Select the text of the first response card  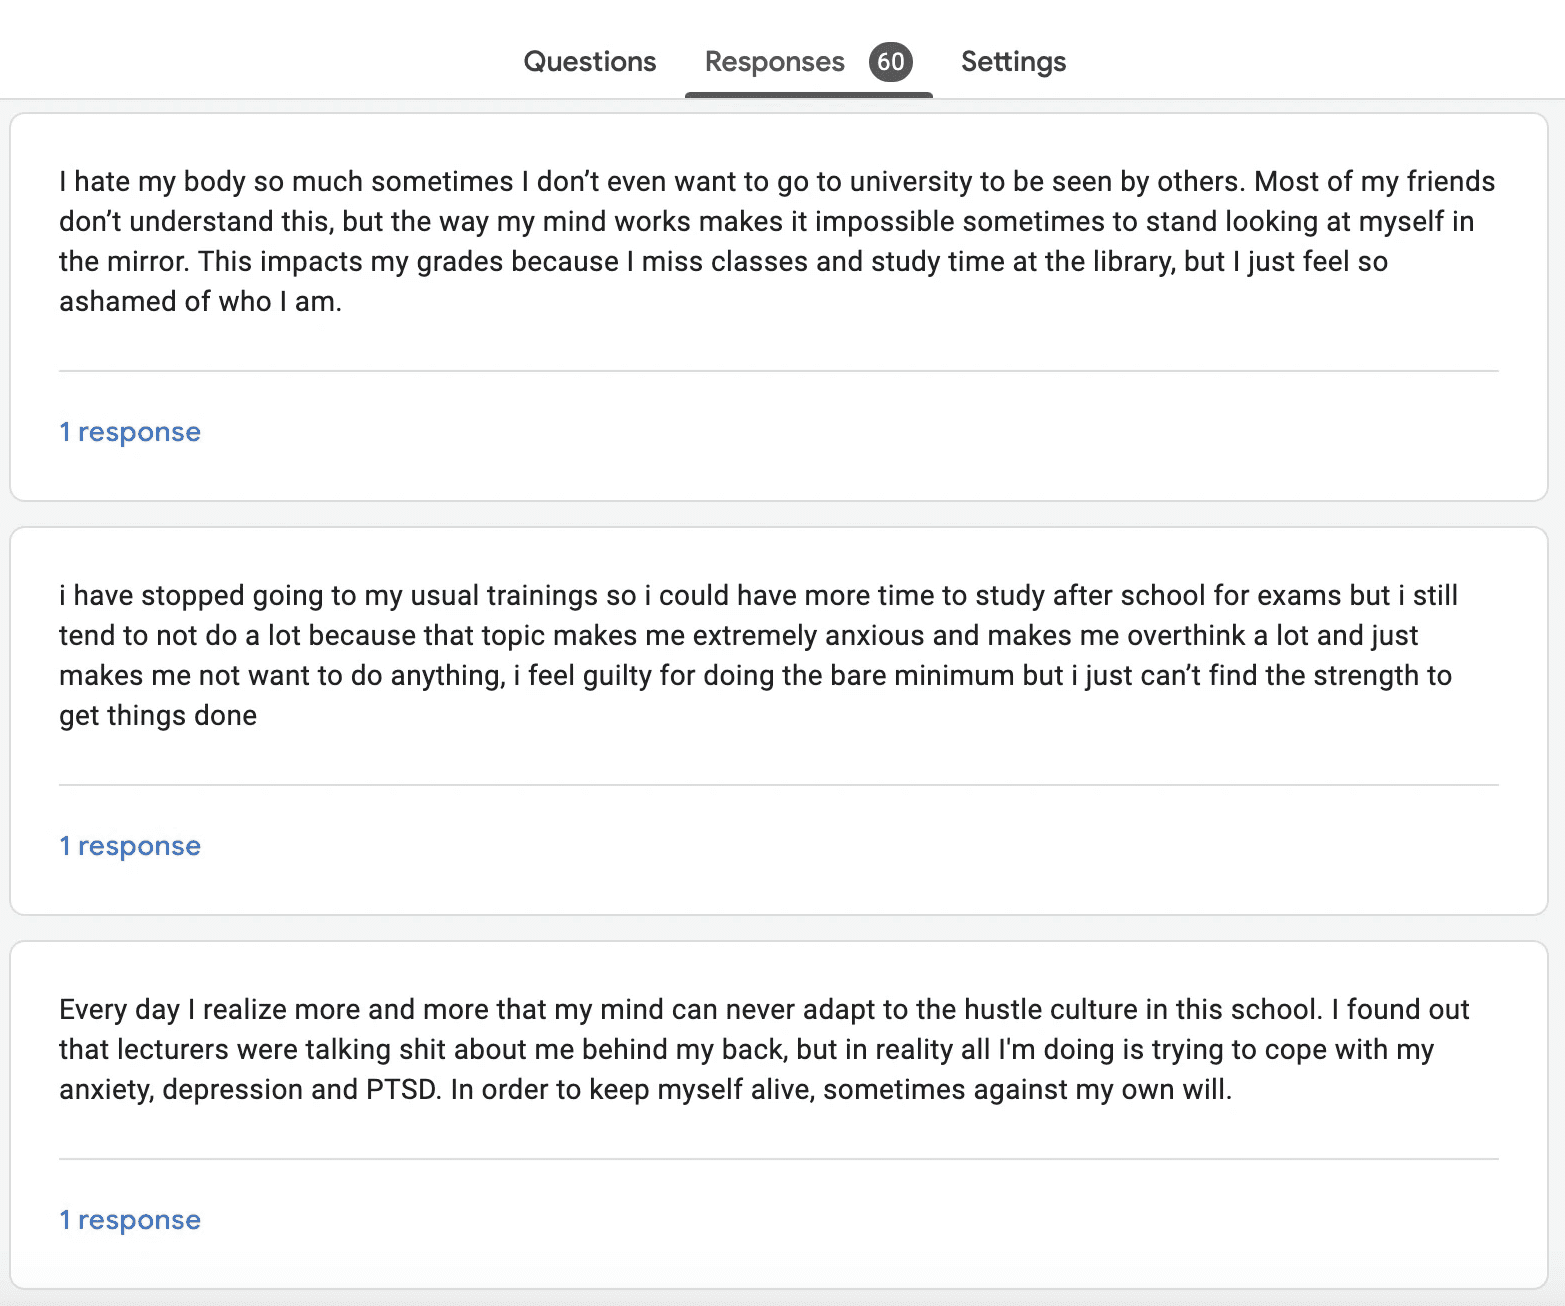tap(777, 240)
